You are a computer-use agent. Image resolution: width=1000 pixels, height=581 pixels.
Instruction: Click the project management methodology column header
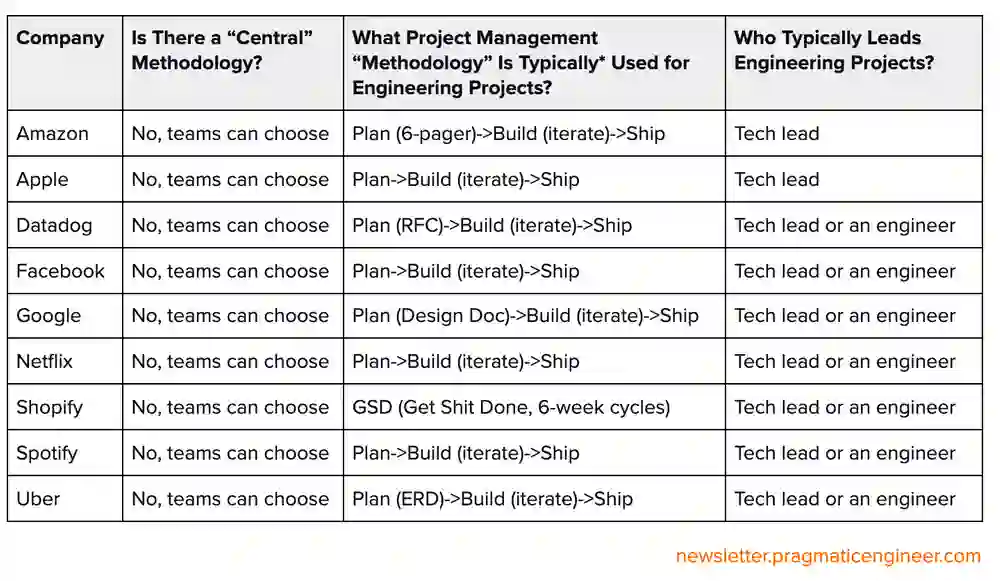point(521,63)
